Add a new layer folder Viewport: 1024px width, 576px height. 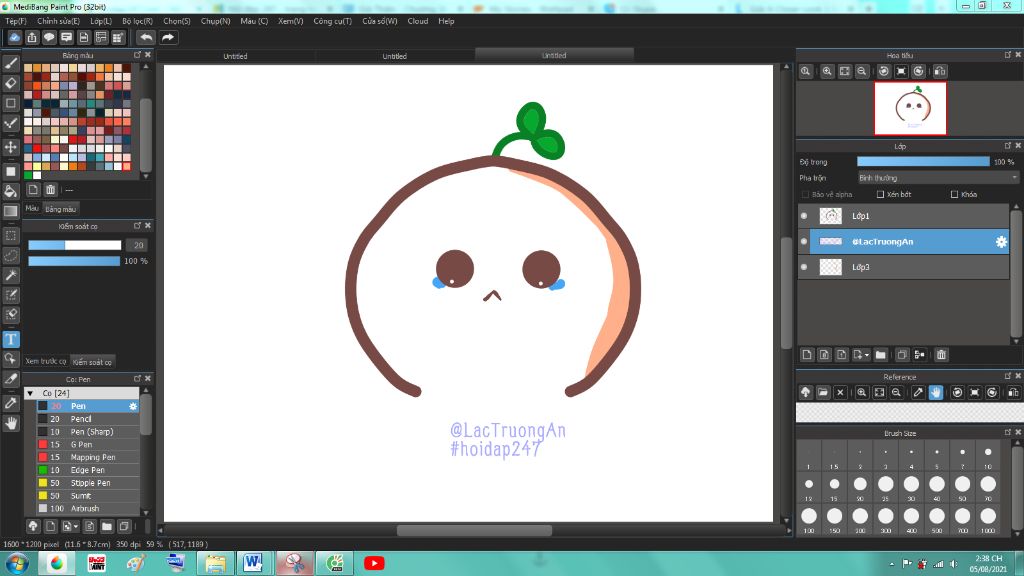880,355
